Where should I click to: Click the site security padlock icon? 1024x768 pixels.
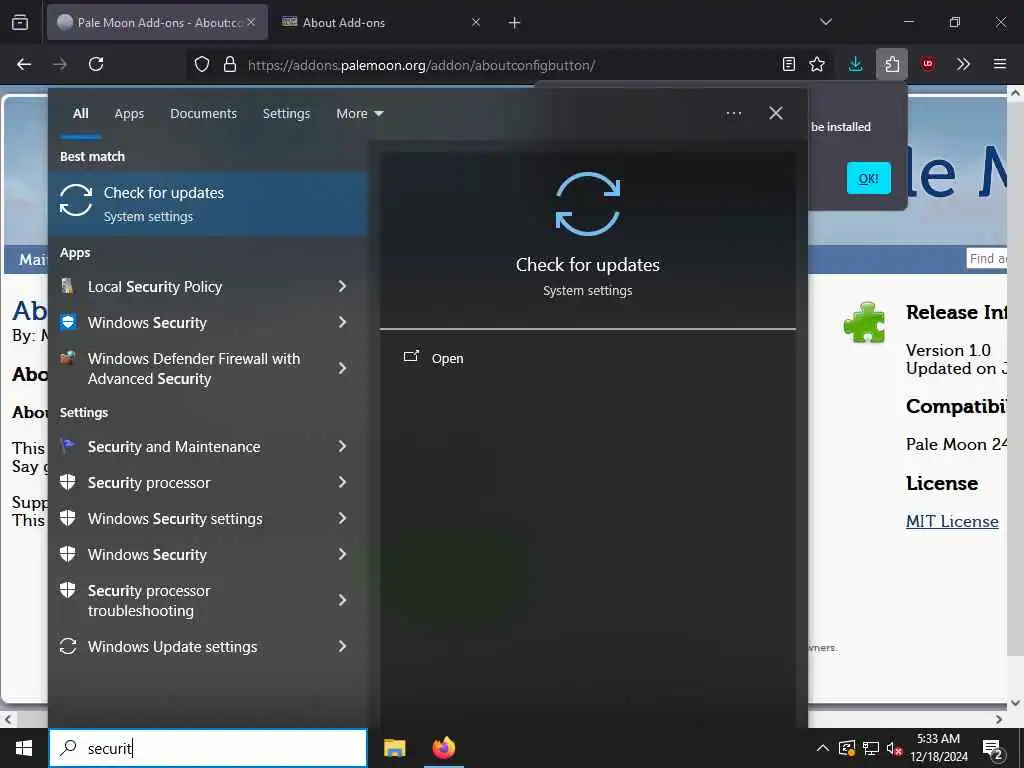230,65
